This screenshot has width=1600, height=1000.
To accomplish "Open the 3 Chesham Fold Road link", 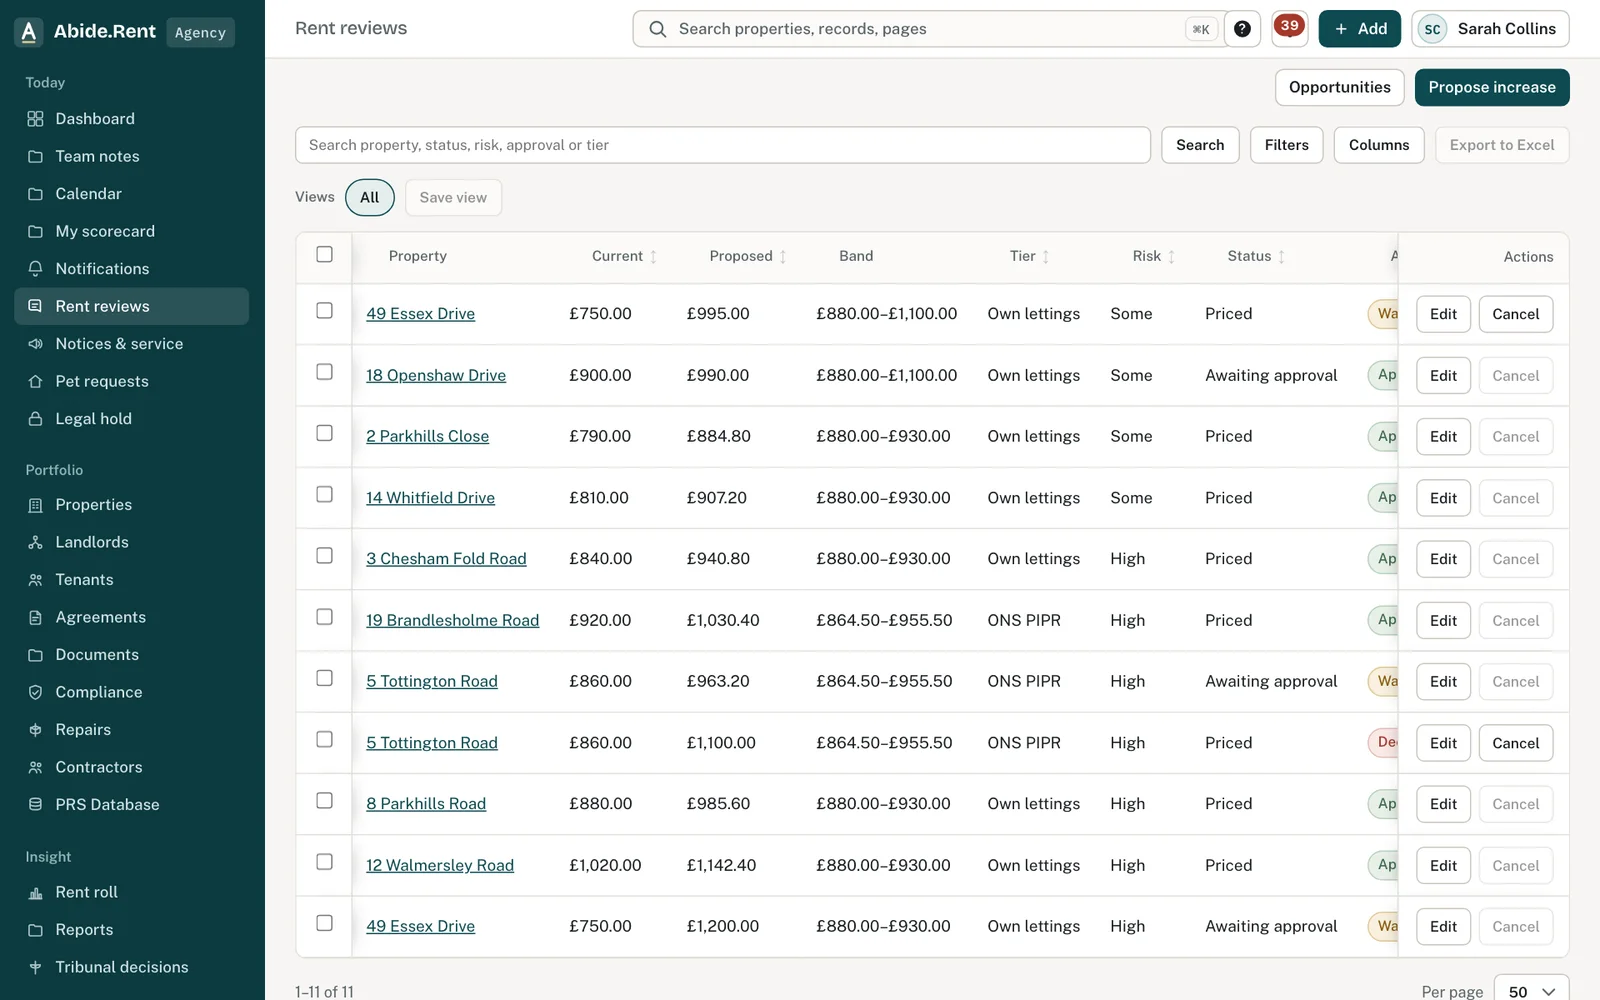I will 446,559.
